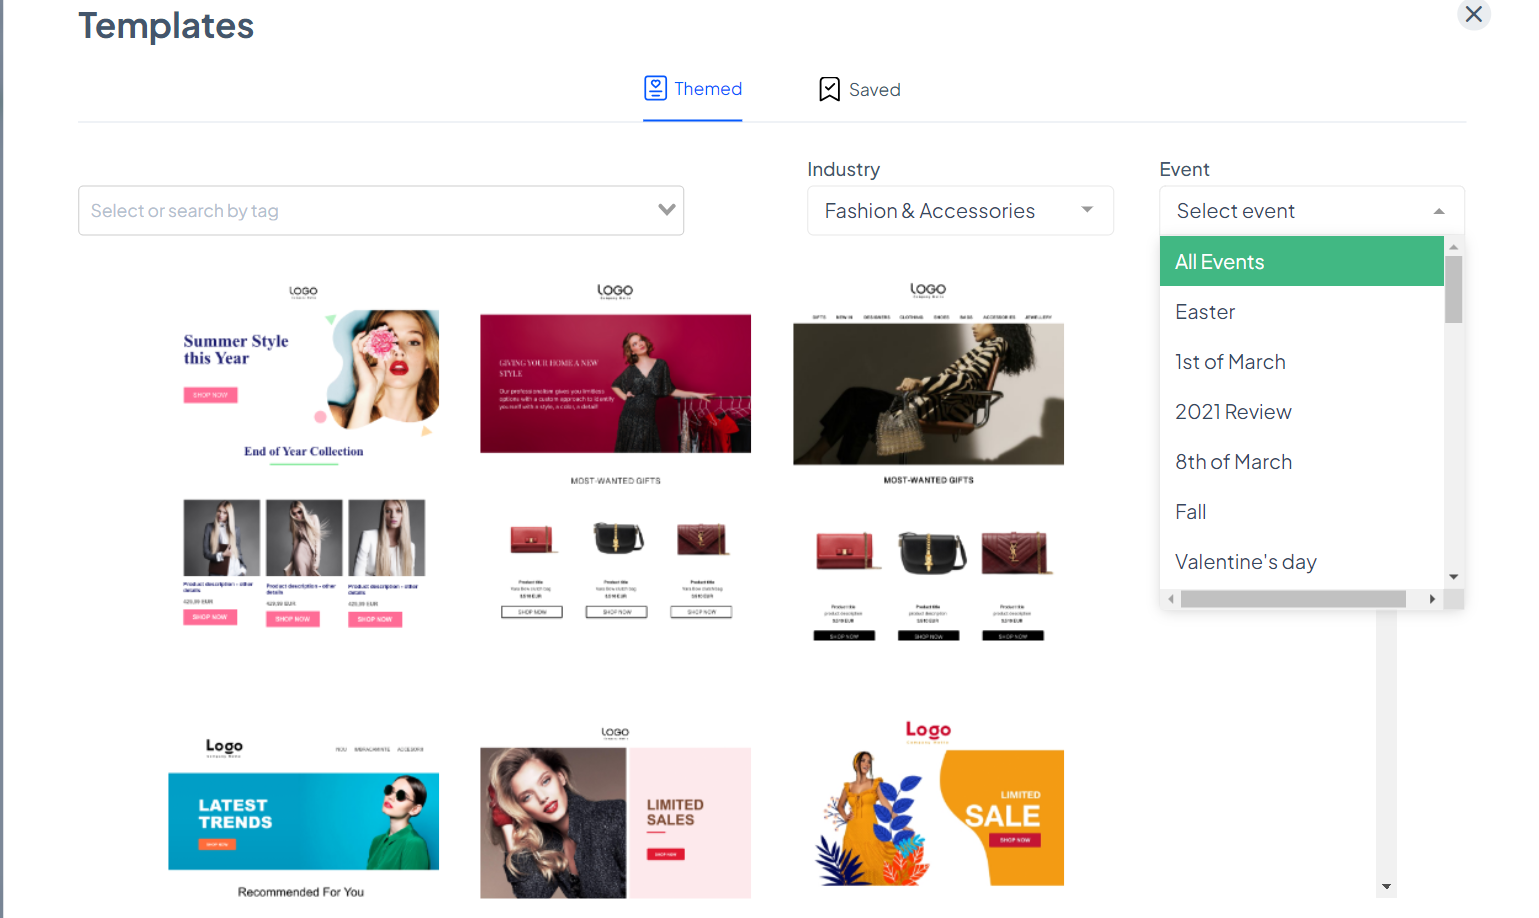The image size is (1539, 918).
Task: Select the 8th of March event
Action: pyautogui.click(x=1233, y=462)
